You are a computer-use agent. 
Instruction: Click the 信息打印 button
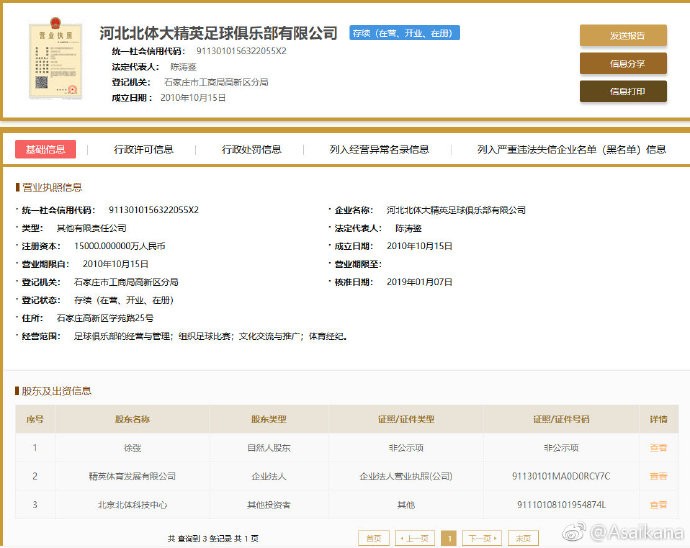623,92
